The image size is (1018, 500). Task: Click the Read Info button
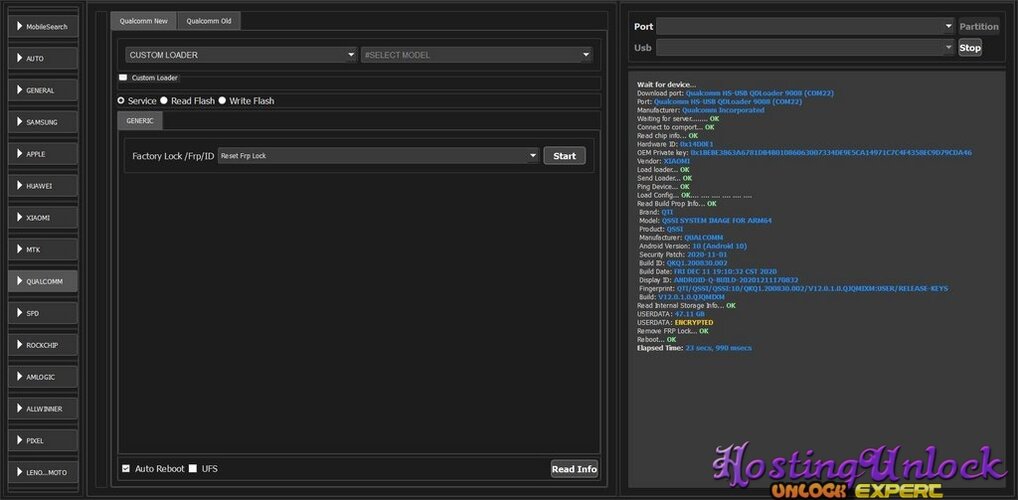coord(574,469)
